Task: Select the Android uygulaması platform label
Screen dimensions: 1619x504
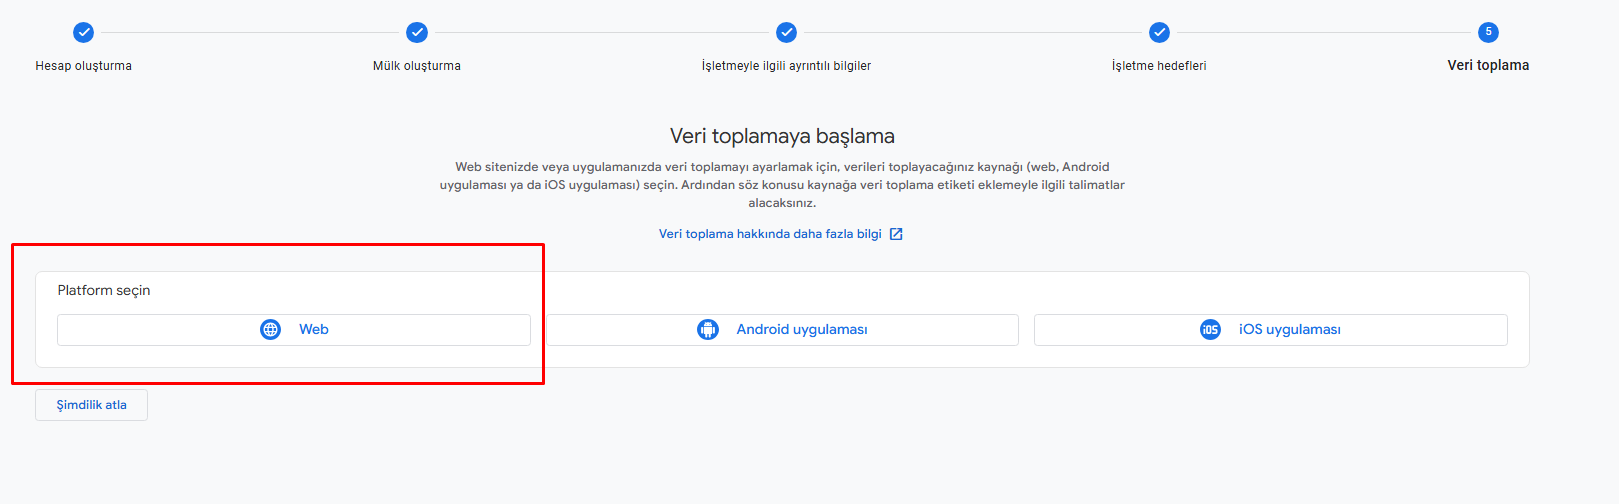Action: (802, 330)
